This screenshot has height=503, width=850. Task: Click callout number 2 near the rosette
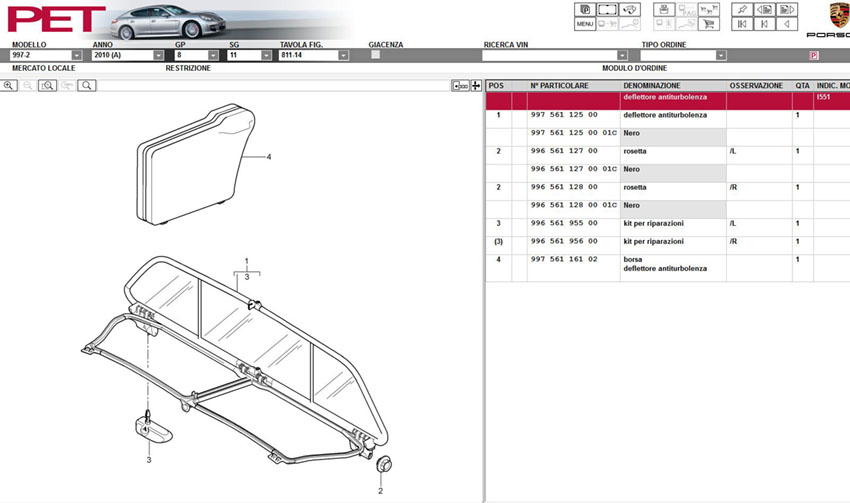pyautogui.click(x=381, y=491)
